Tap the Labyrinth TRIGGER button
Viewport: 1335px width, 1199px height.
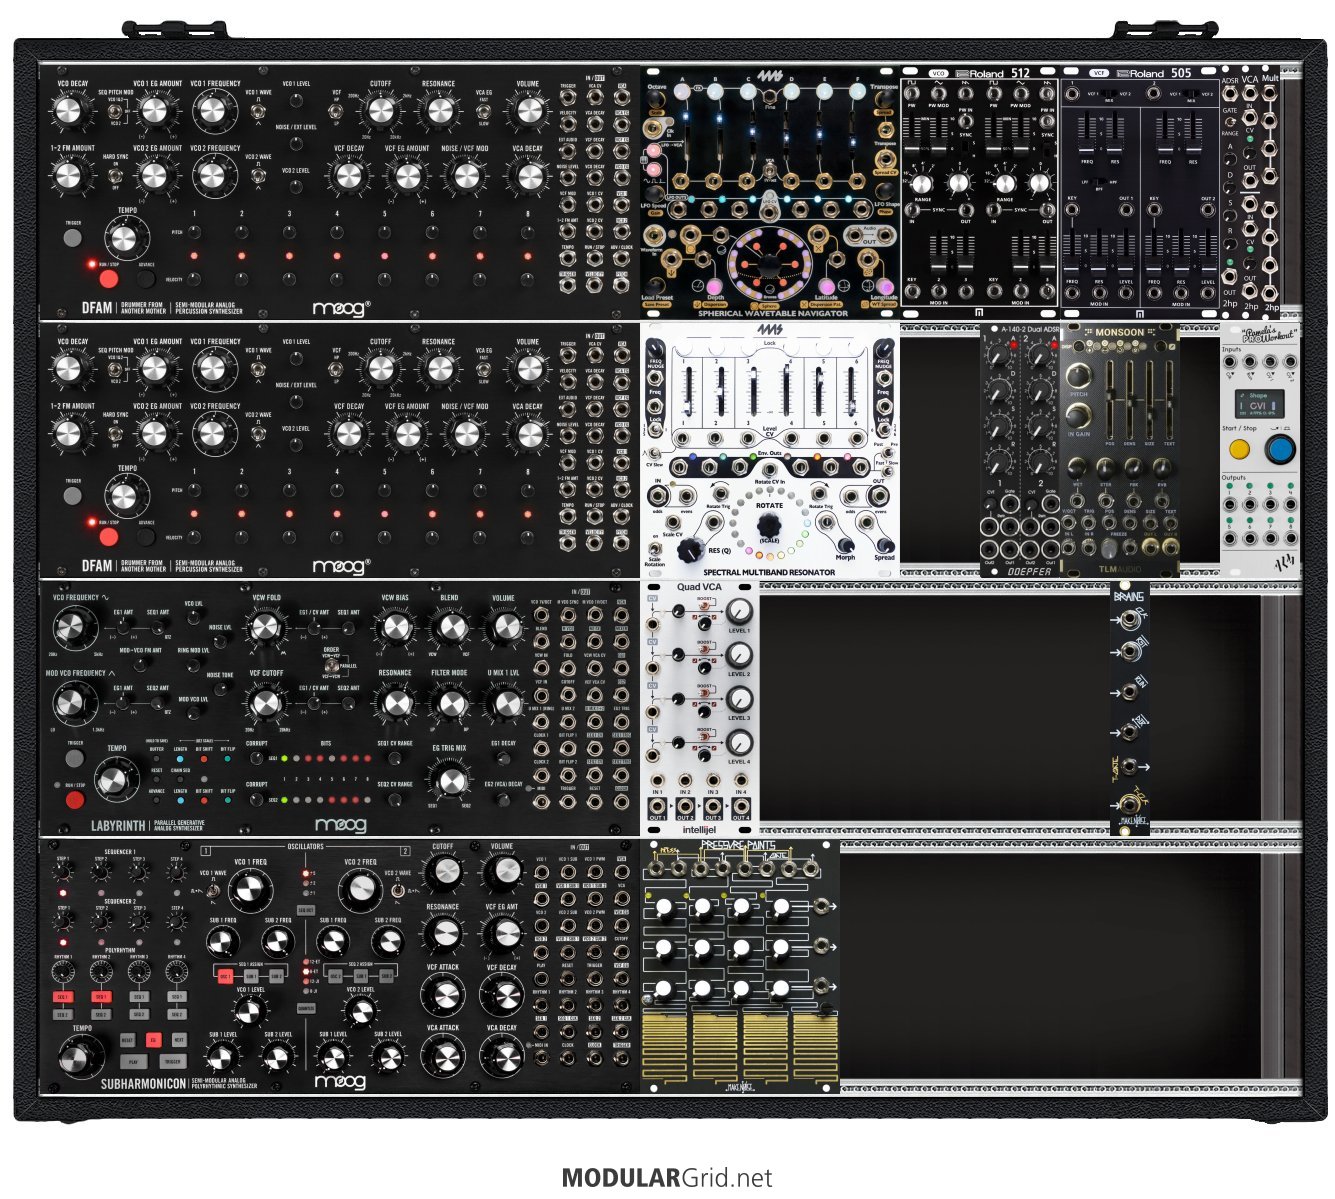coord(75,756)
